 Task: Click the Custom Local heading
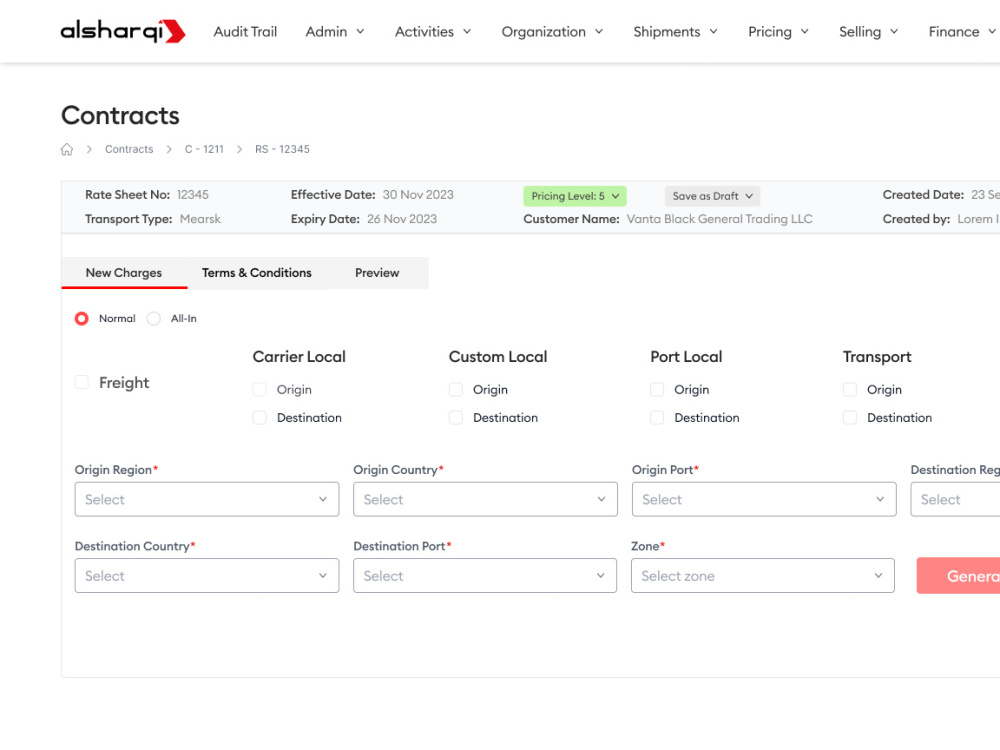[498, 357]
